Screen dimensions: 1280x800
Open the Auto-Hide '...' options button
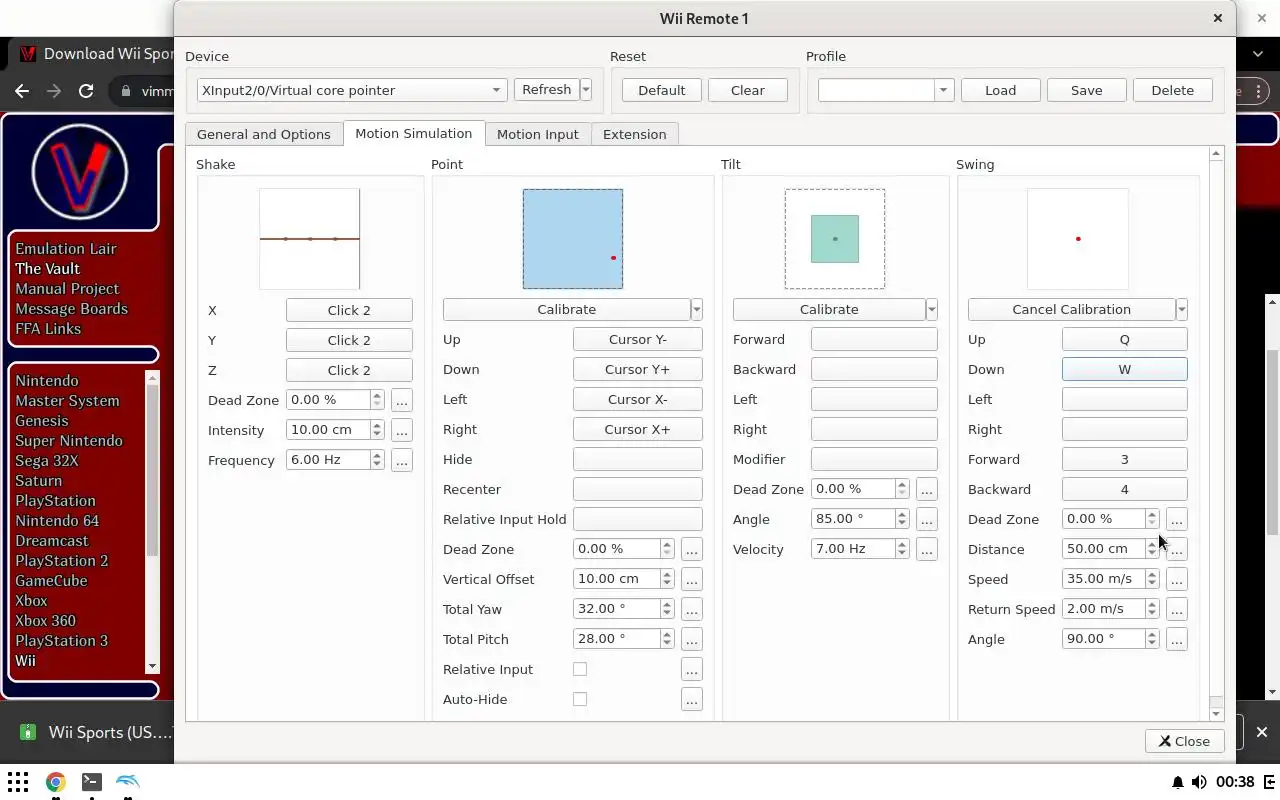pos(691,699)
